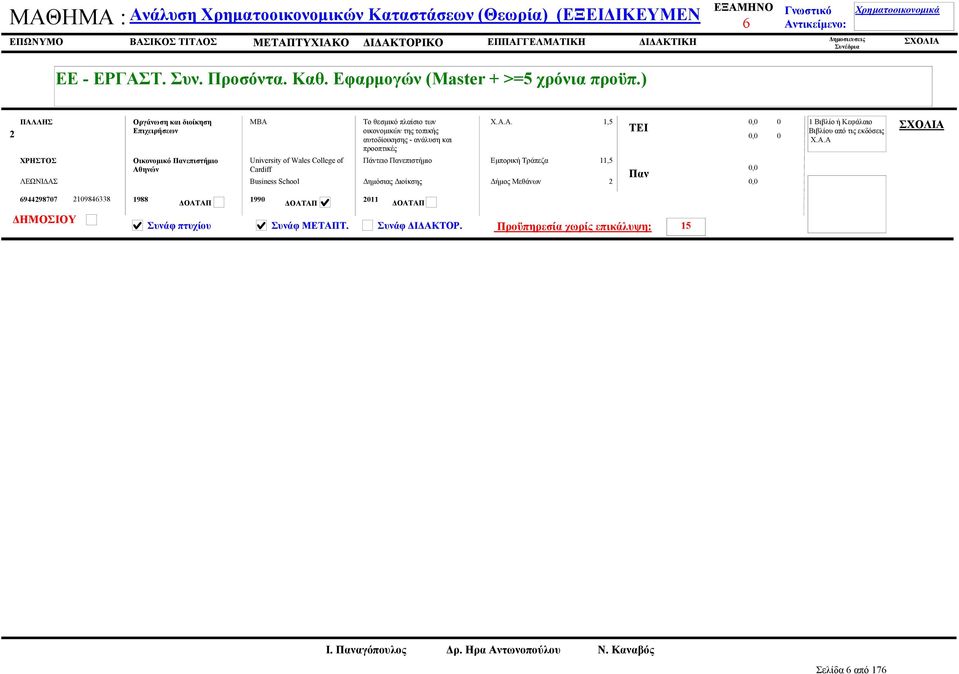Click University of Wales College of Cardiff
The image size is (959, 674).
pos(297,165)
